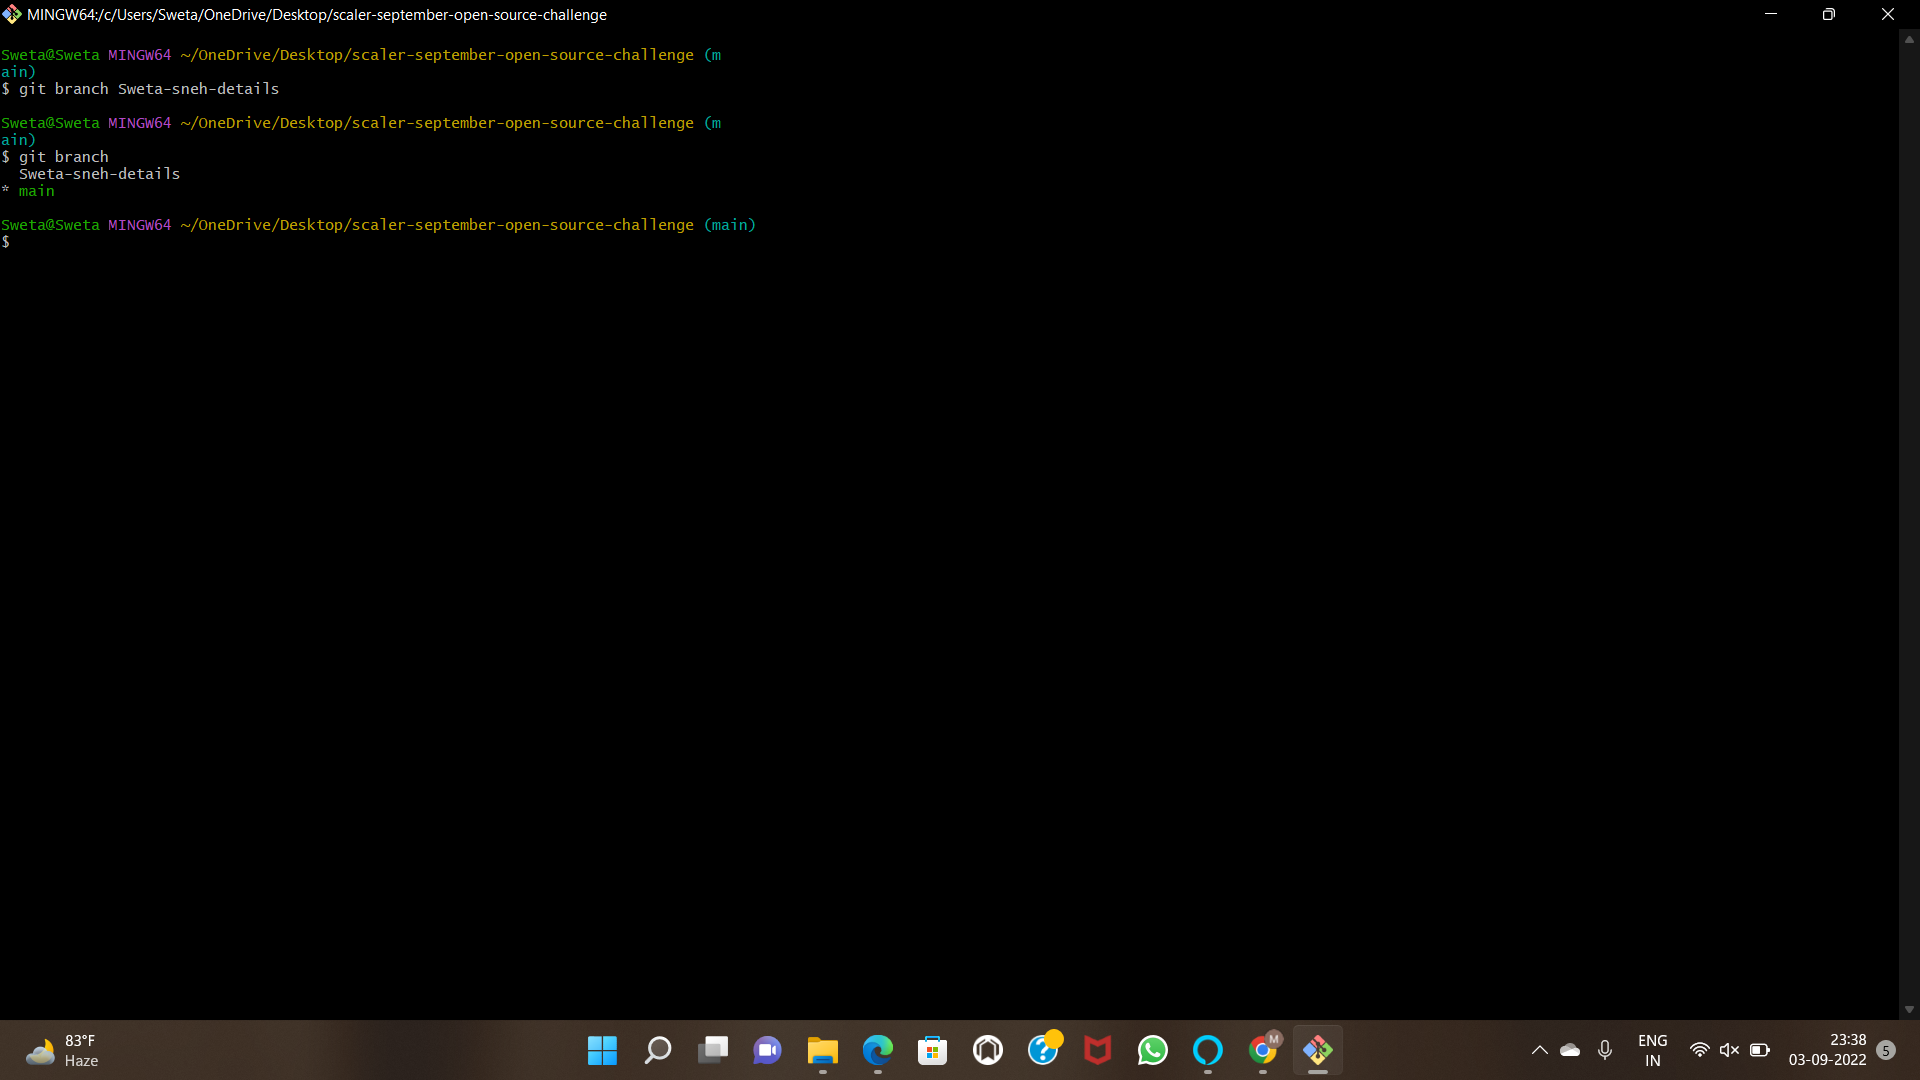Expand the hidden system tray icons

1539,1050
